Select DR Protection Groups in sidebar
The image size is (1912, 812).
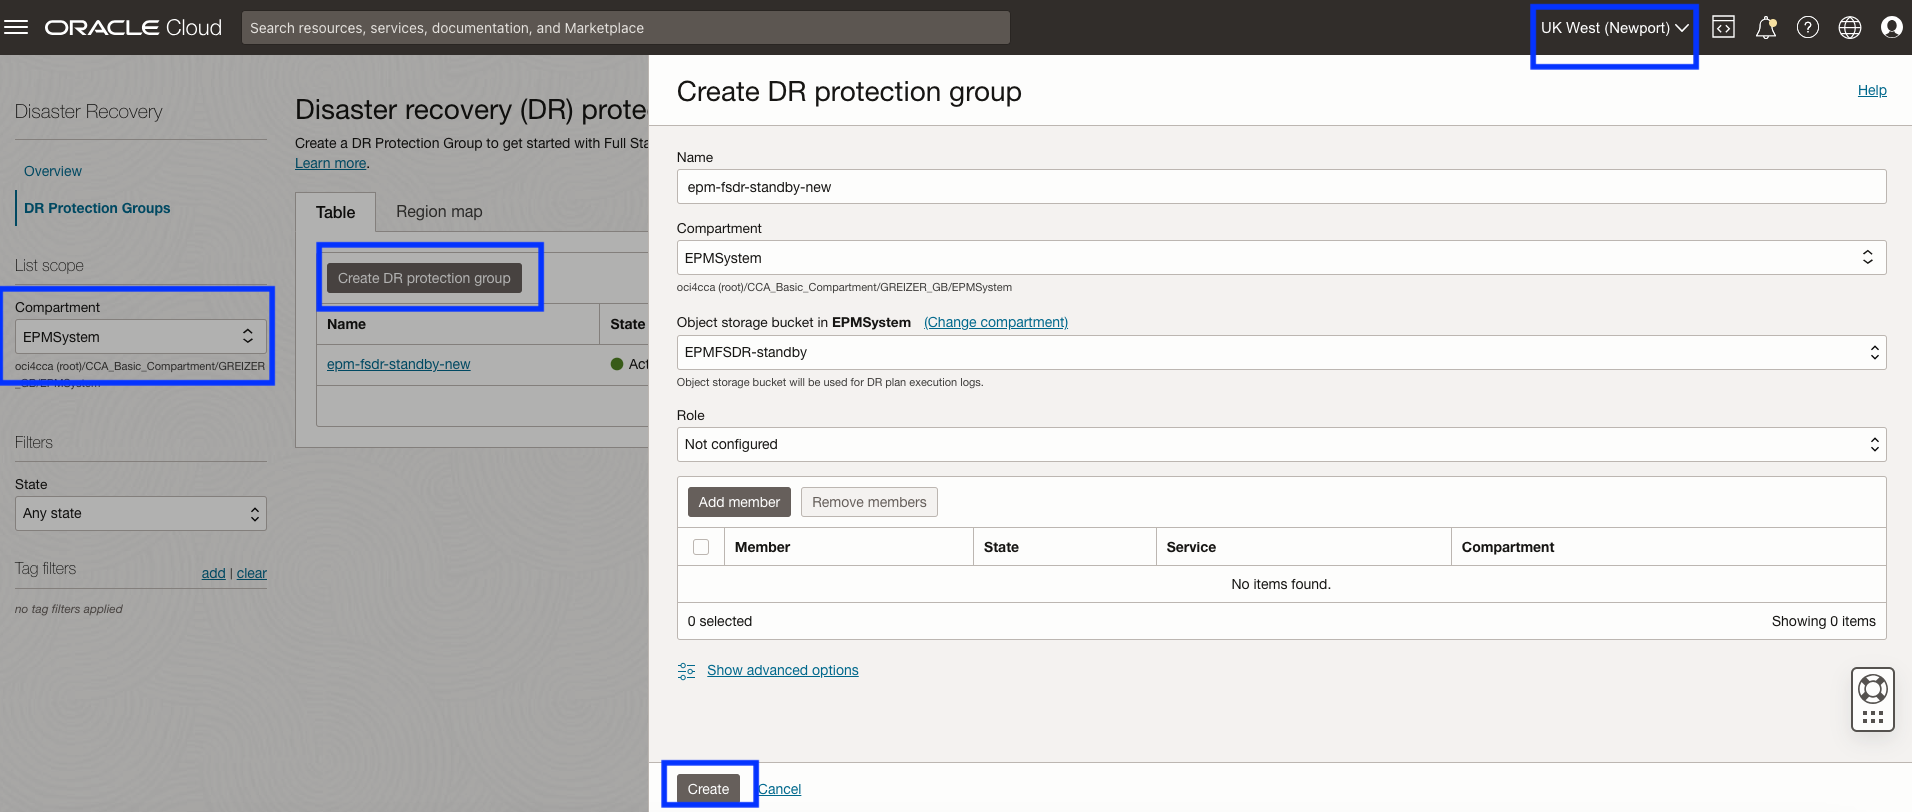(97, 208)
